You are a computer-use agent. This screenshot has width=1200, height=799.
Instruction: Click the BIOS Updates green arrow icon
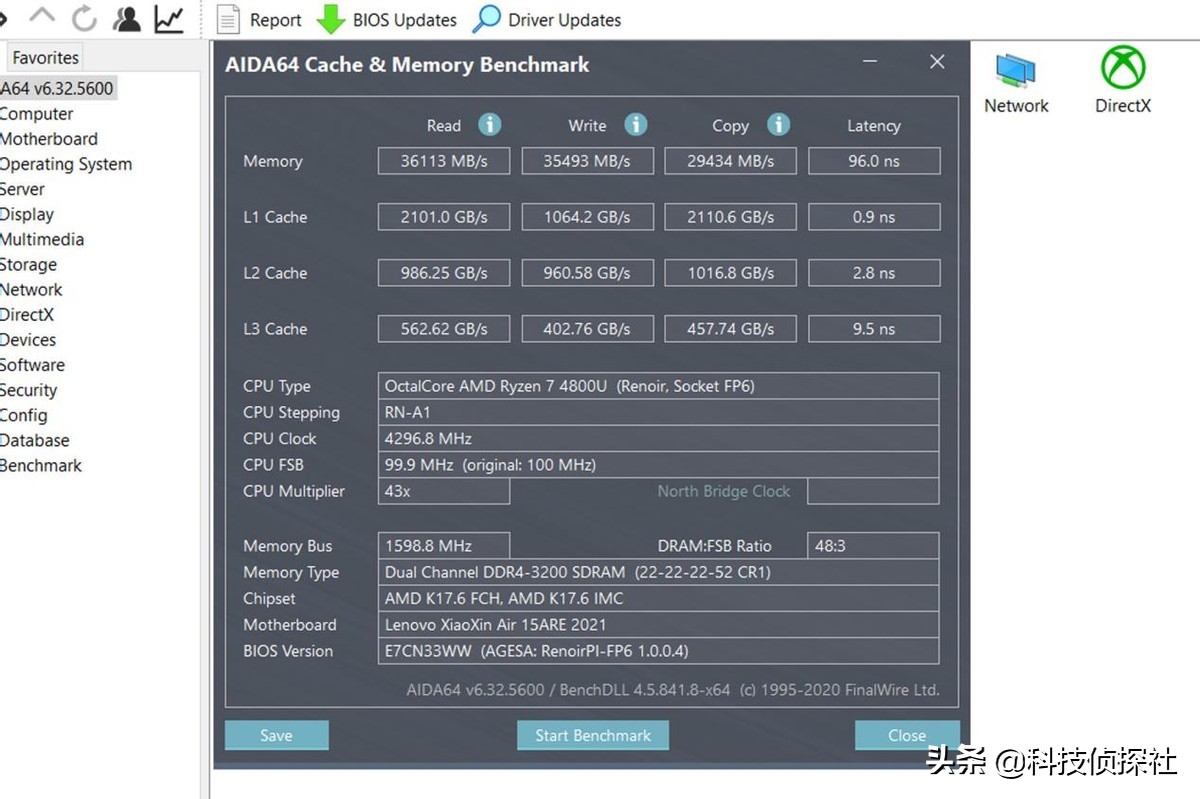pos(331,19)
